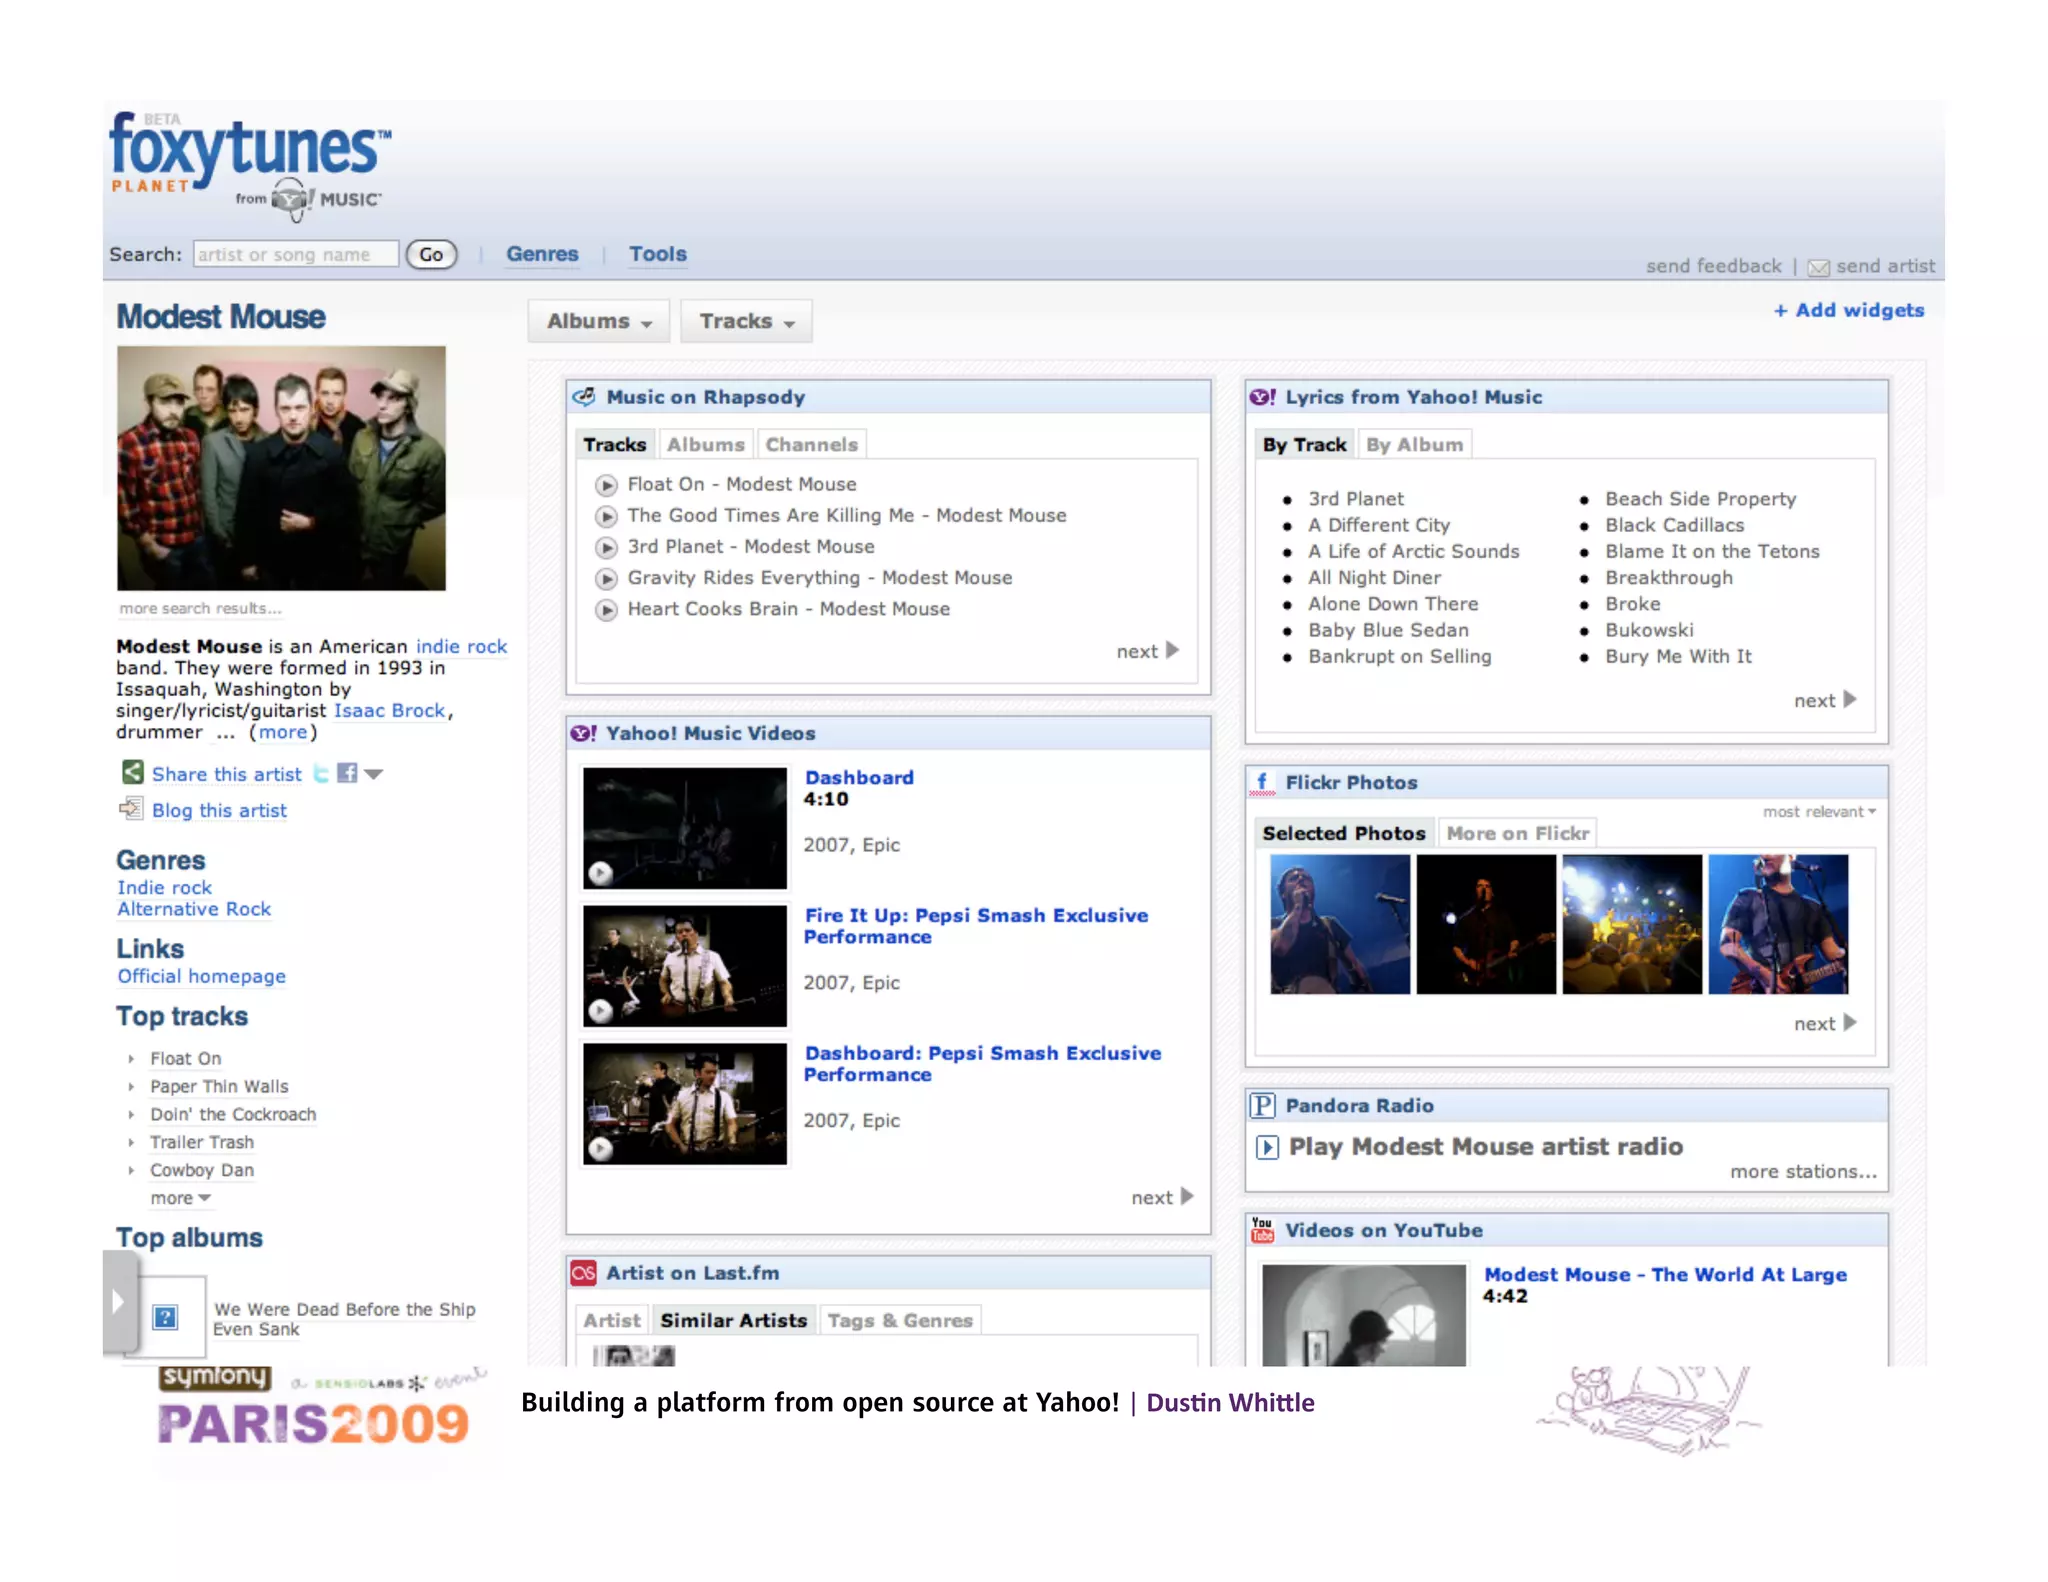Click the artist or song search field
Image resolution: width=2048 pixels, height=1582 pixels.
click(x=296, y=254)
